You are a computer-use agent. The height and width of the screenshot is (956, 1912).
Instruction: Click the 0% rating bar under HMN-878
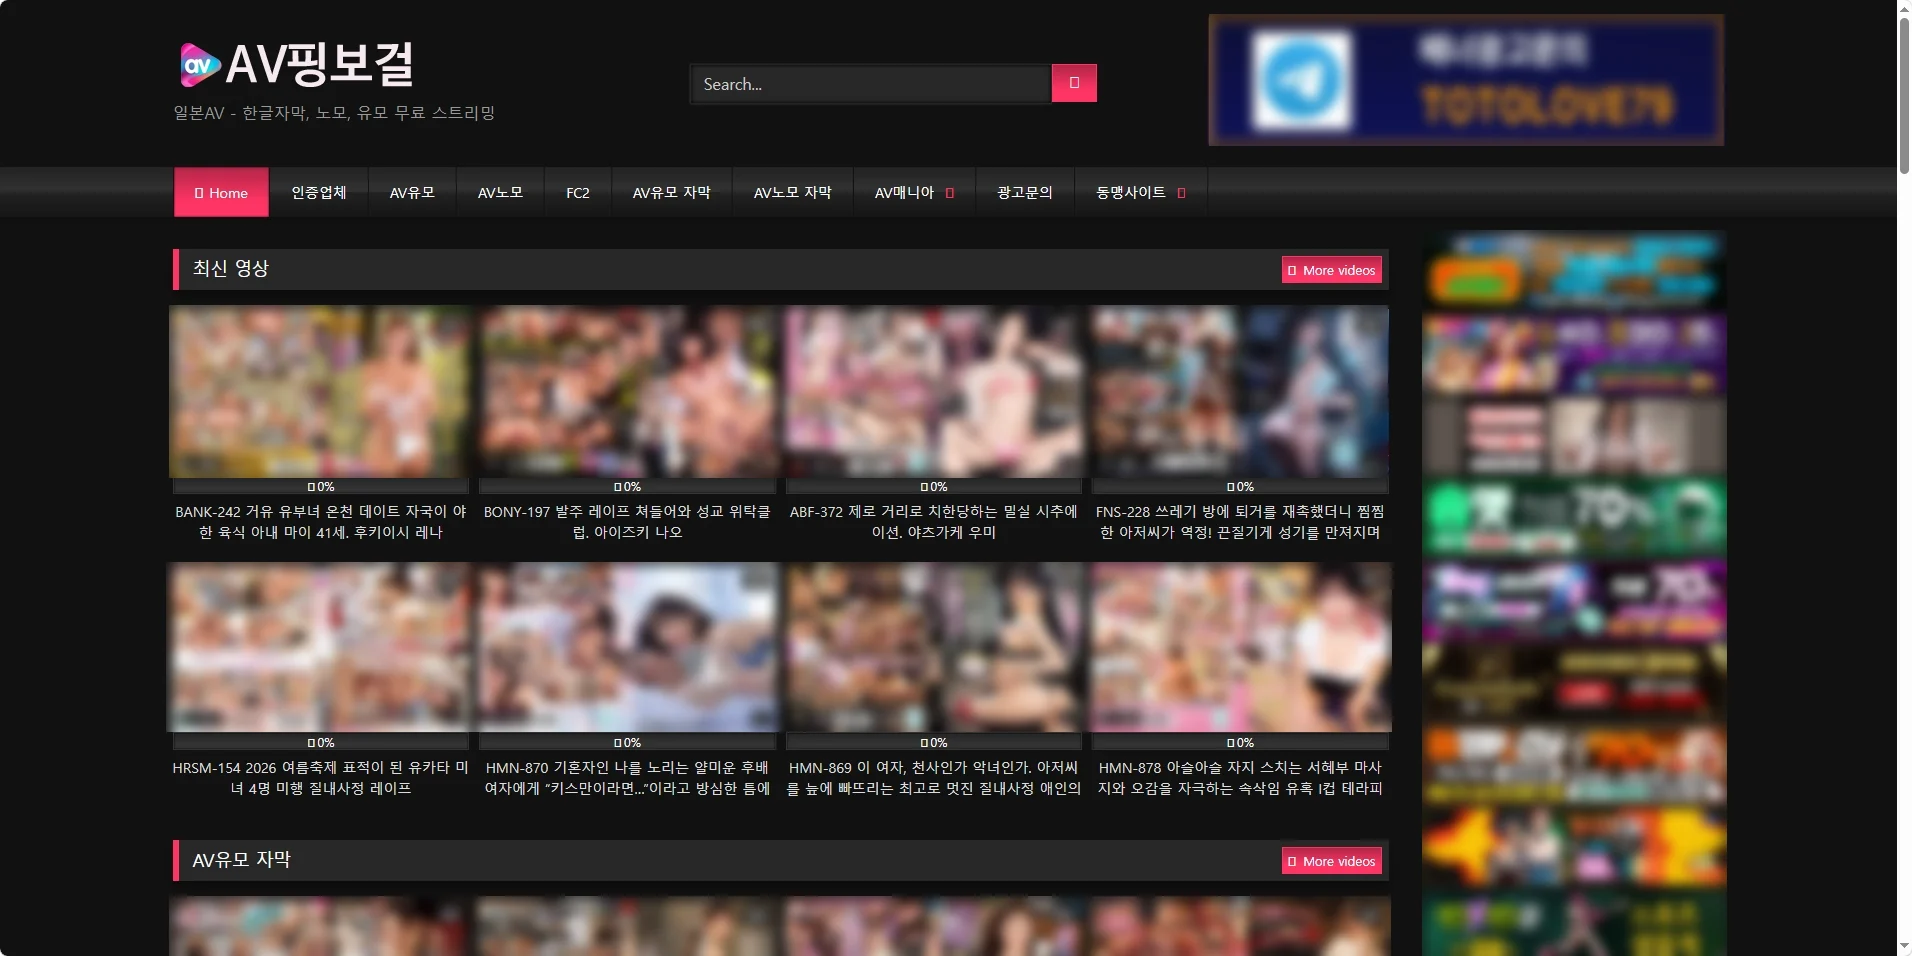pos(1240,743)
